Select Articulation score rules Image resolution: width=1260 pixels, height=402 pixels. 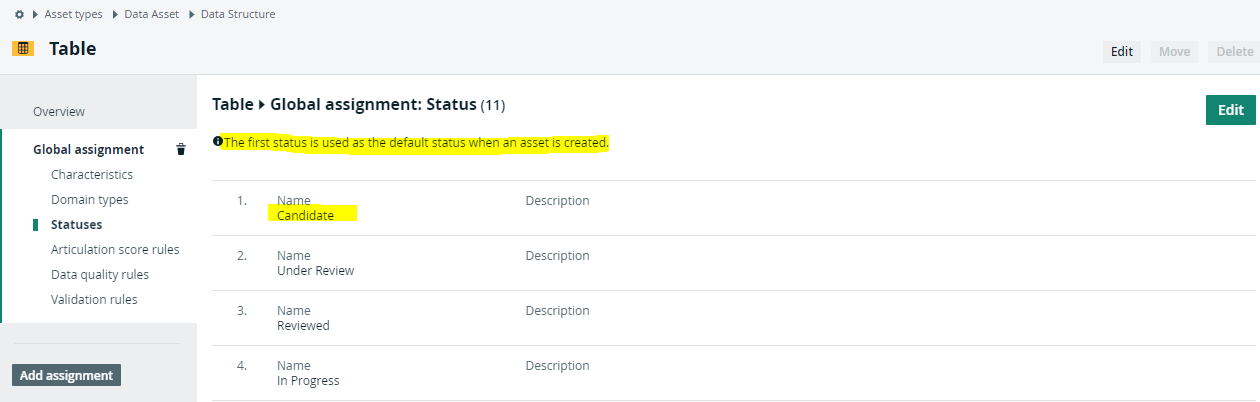(x=115, y=249)
